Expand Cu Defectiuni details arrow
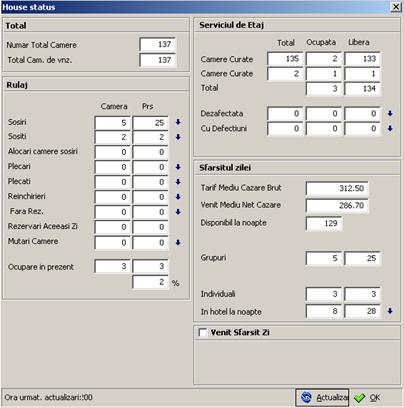Viewport: 404px width, 408px height. pyautogui.click(x=390, y=129)
